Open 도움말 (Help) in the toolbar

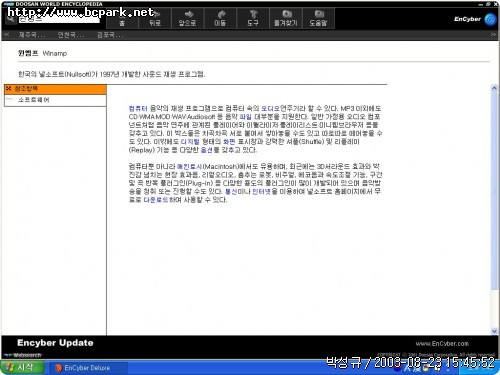pyautogui.click(x=318, y=19)
